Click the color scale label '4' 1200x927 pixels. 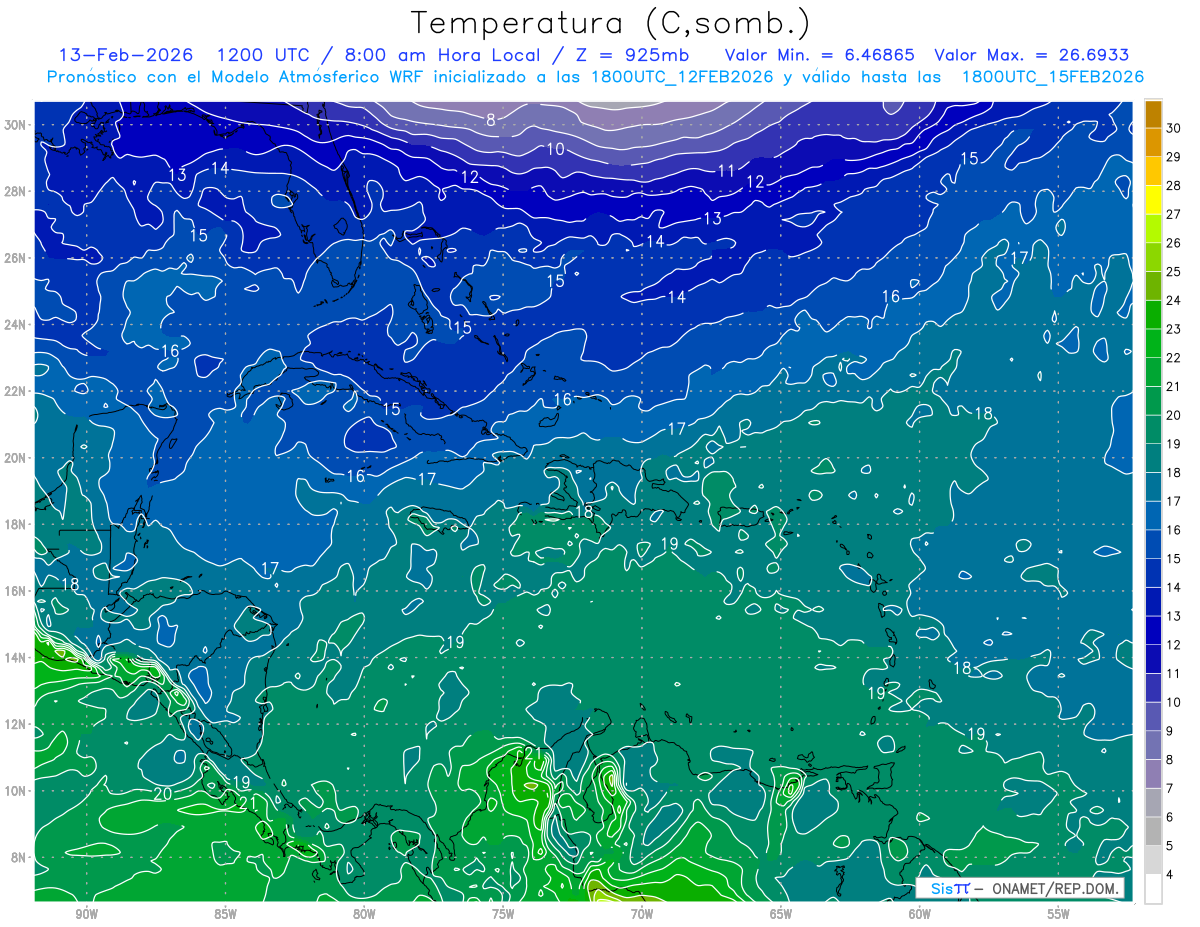click(x=1170, y=874)
